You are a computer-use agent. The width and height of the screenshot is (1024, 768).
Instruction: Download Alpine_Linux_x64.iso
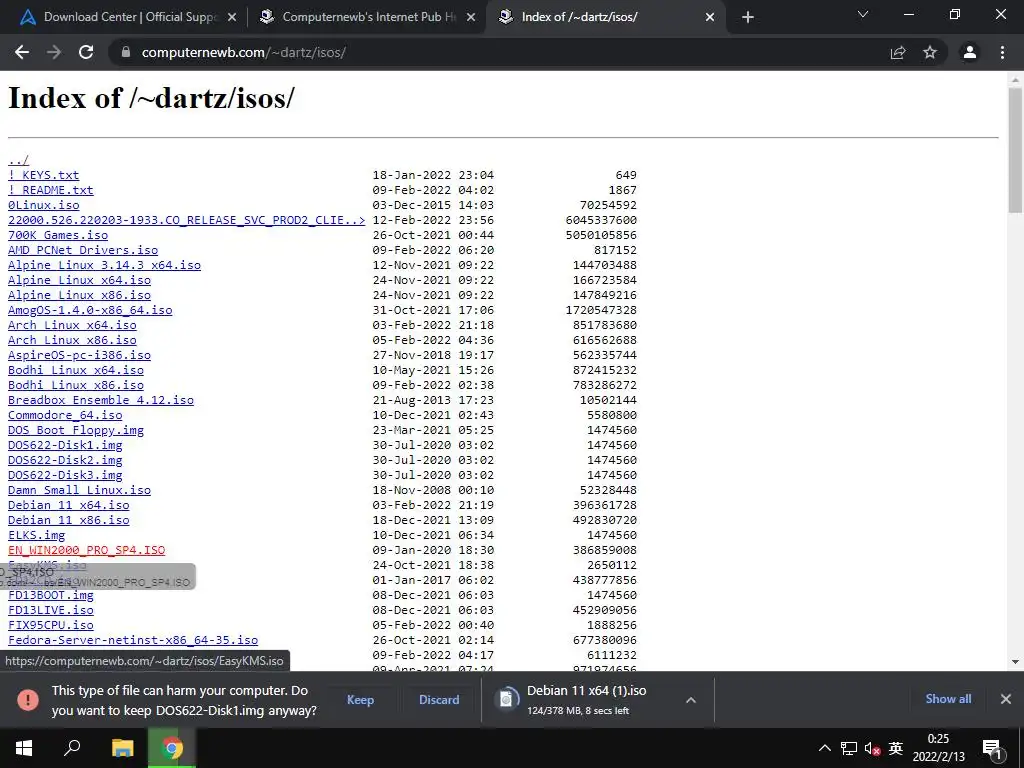[x=80, y=280]
